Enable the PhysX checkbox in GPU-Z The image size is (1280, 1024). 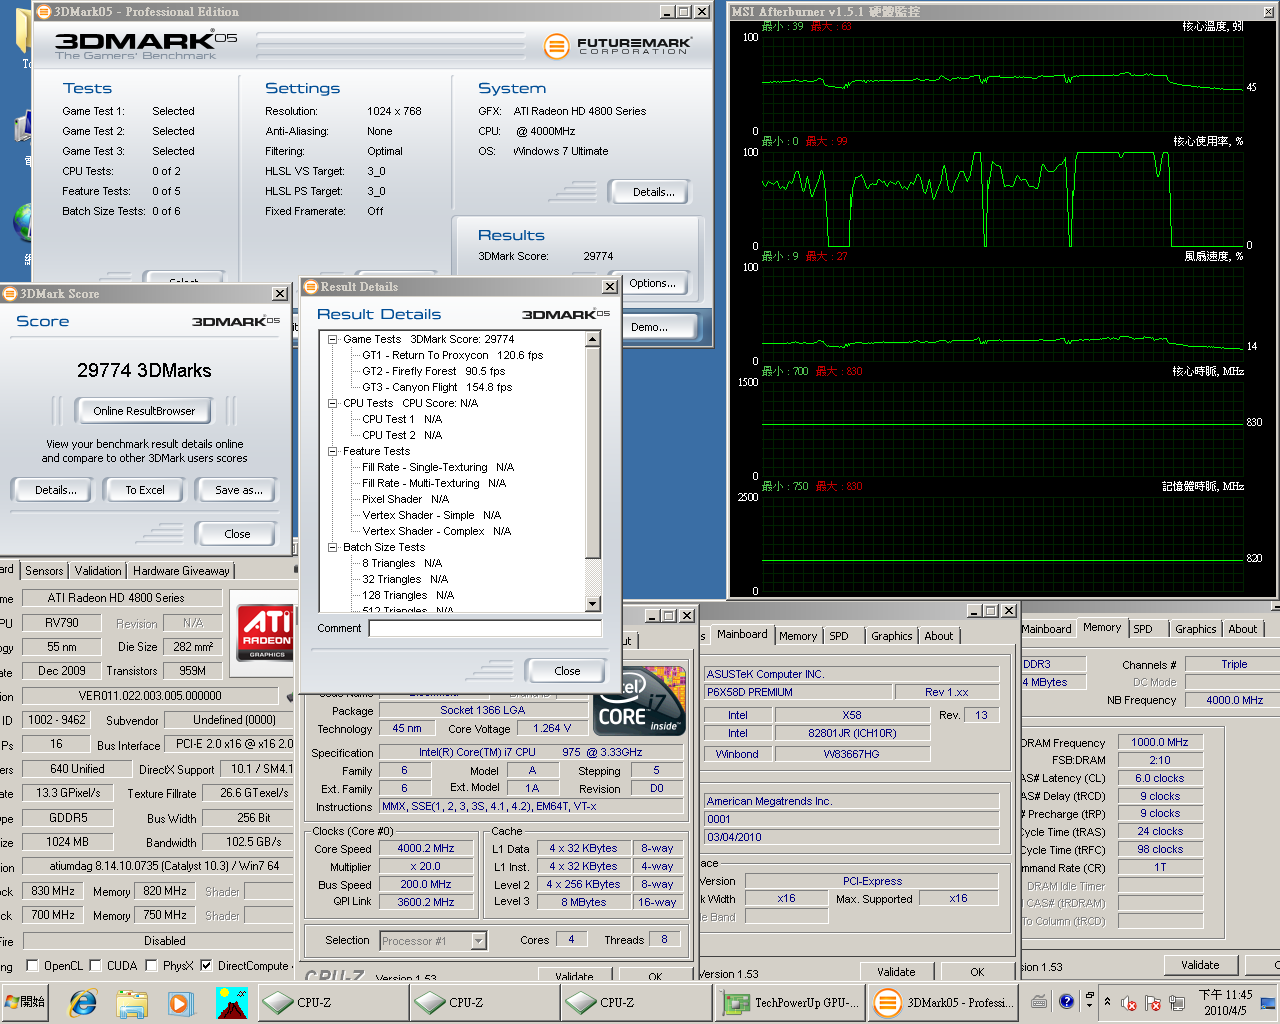point(151,965)
